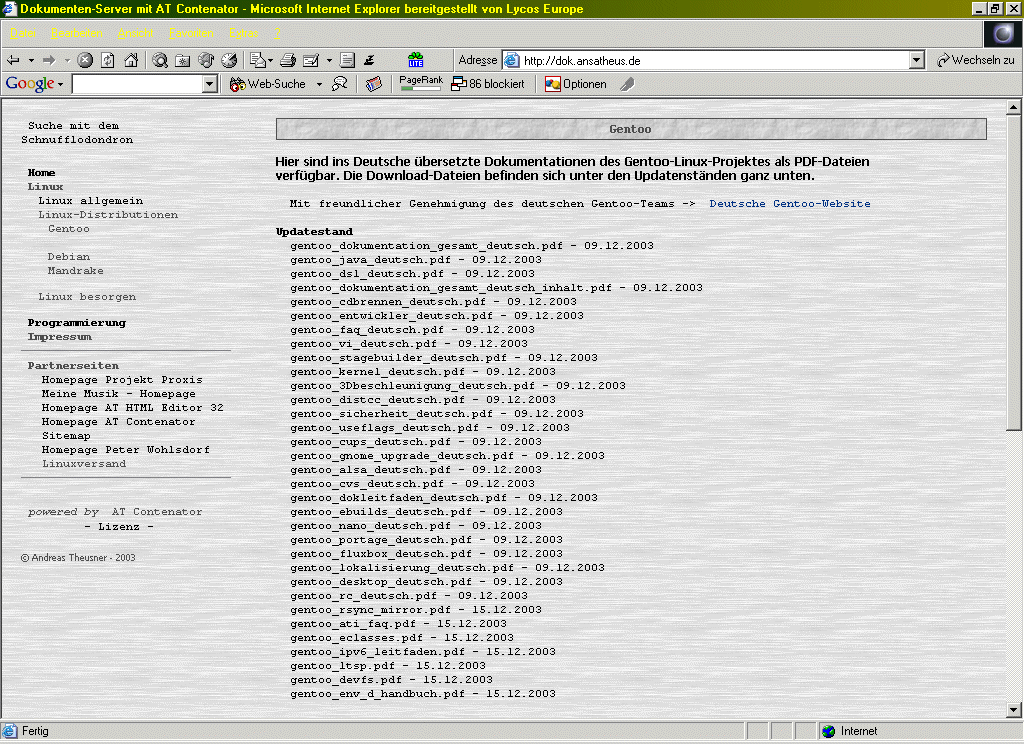Go back with the Back arrow
1024x744 pixels.
point(13,61)
